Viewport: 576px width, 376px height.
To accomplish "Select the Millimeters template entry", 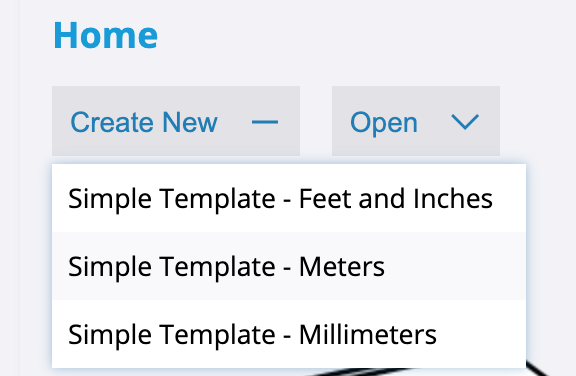I will click(x=289, y=334).
